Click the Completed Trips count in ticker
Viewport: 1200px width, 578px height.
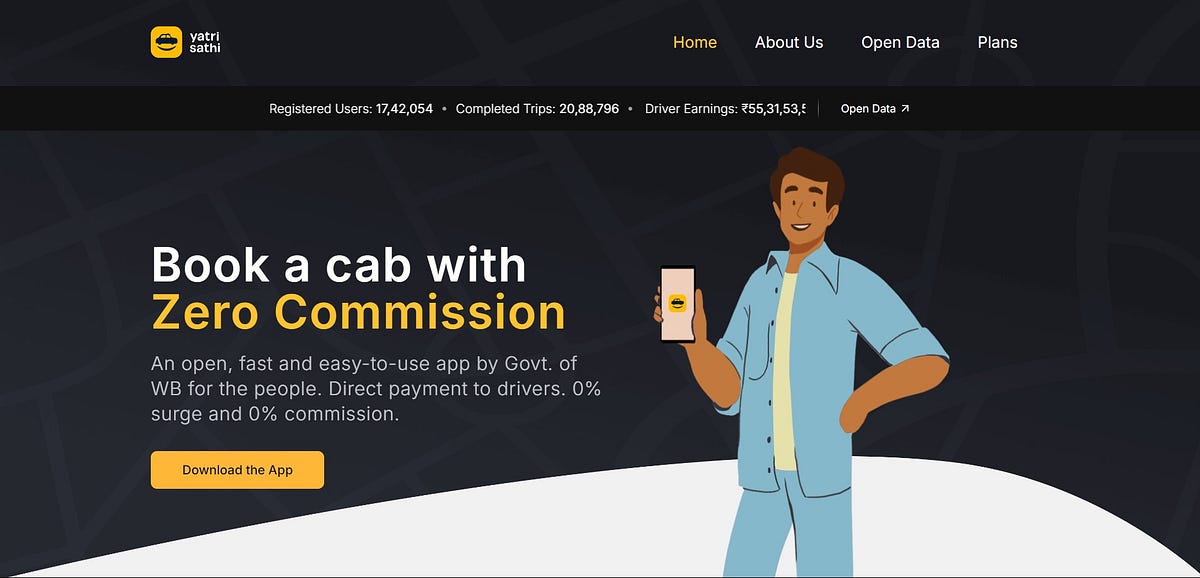coord(537,108)
